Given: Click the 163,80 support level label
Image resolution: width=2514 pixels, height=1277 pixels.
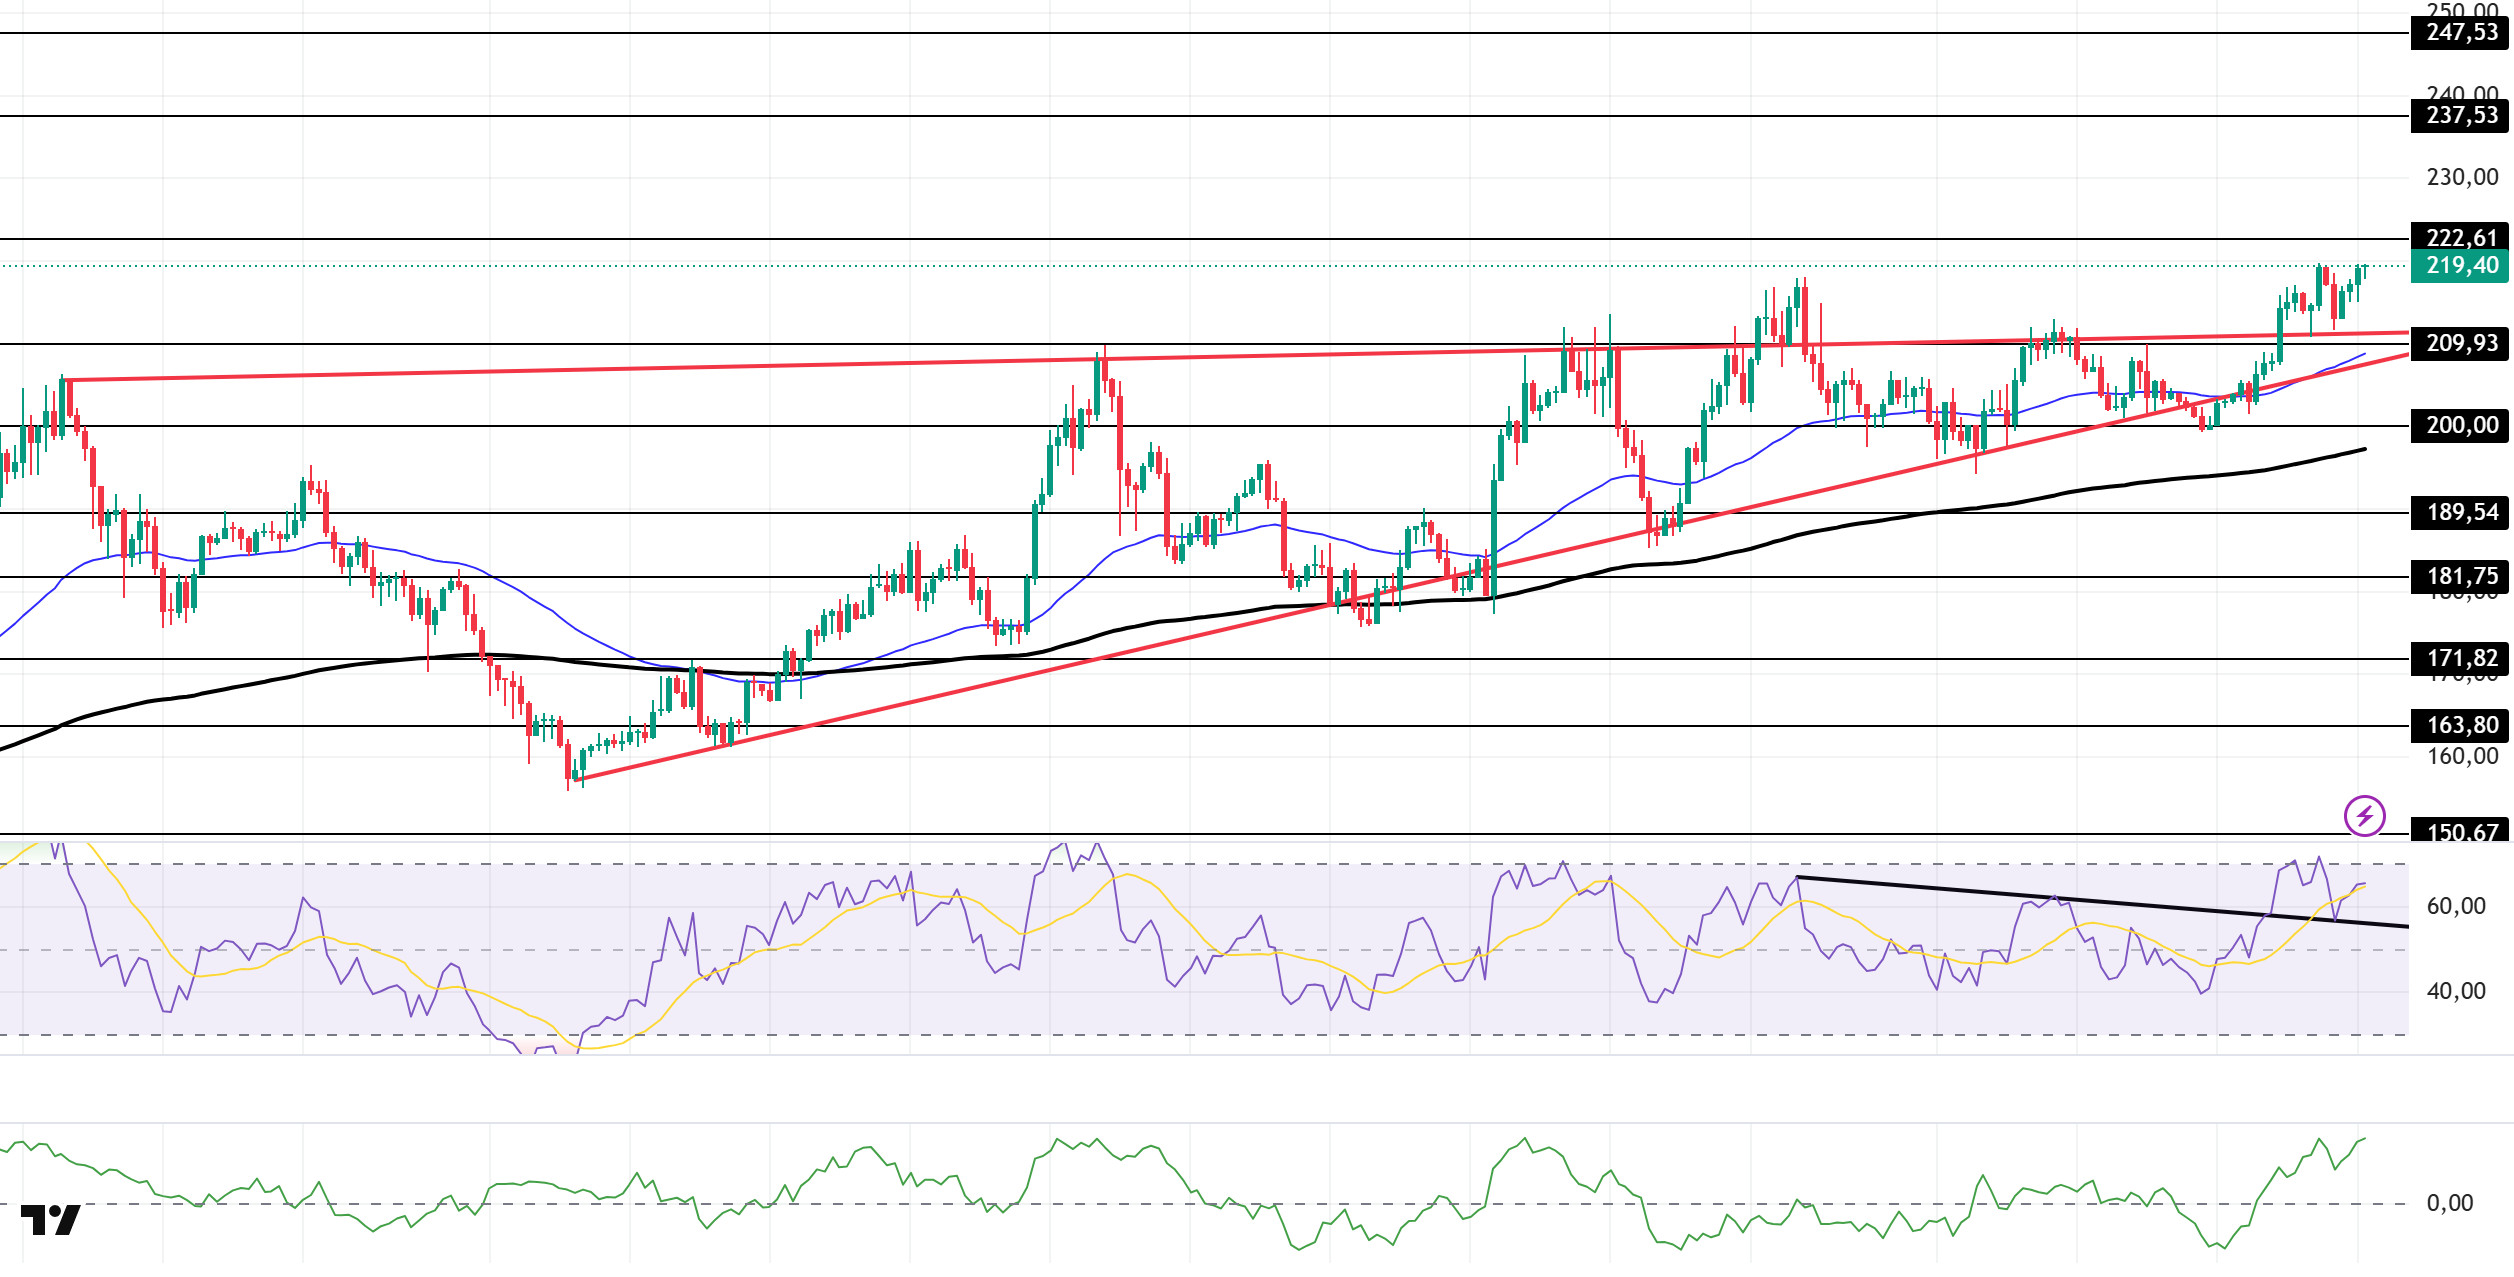Looking at the screenshot, I should point(2460,726).
